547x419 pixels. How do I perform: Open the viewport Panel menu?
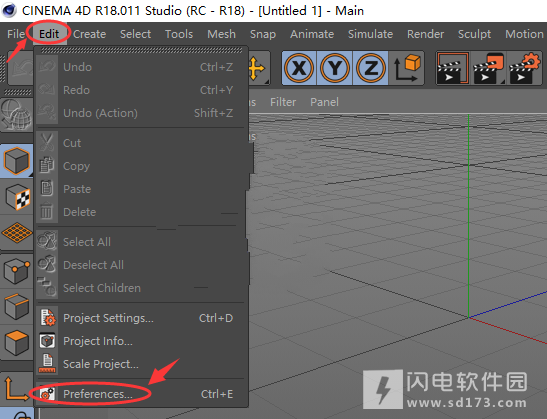324,102
